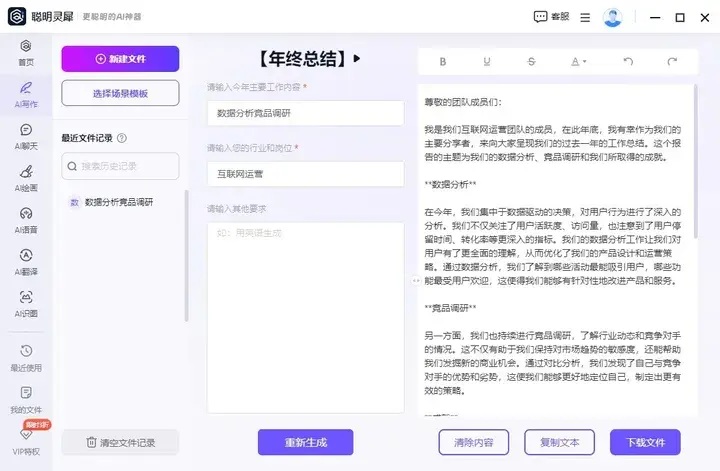The width and height of the screenshot is (720, 471).
Task: Click the 重新生成 regenerate button
Action: (x=305, y=442)
